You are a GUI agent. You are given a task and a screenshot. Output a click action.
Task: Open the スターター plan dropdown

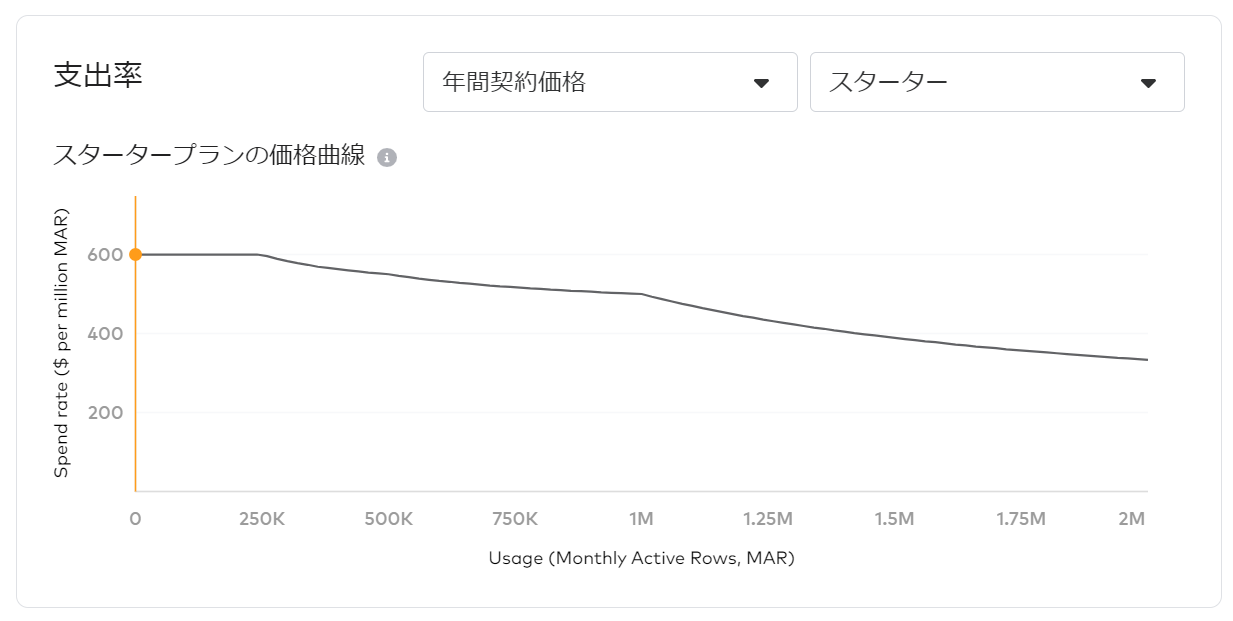click(x=996, y=82)
